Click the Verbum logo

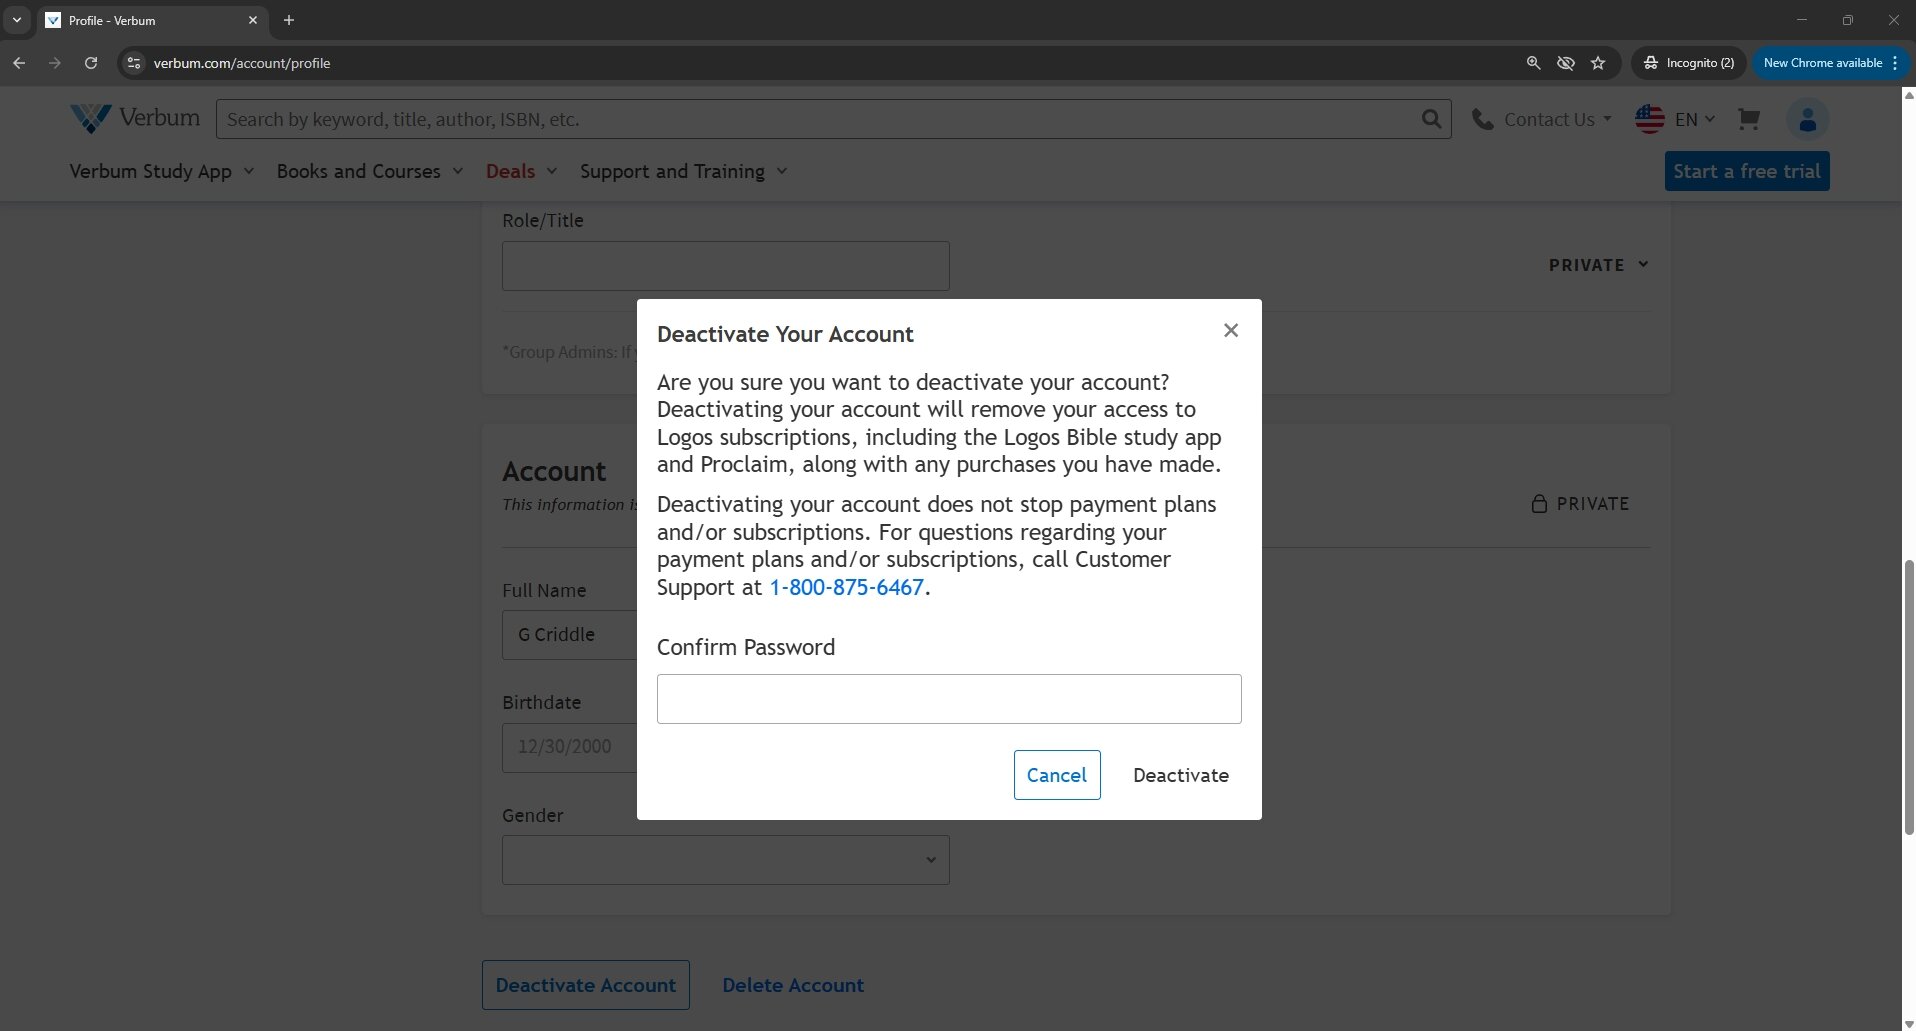click(x=135, y=118)
